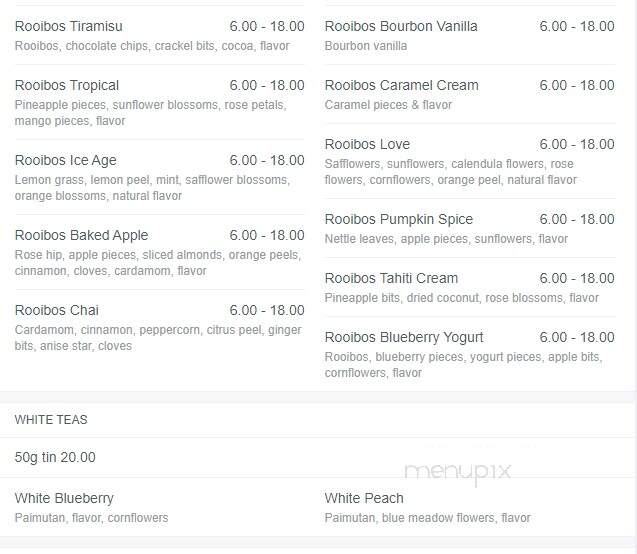Click the Rooibos Chai ingredients description

(158, 338)
